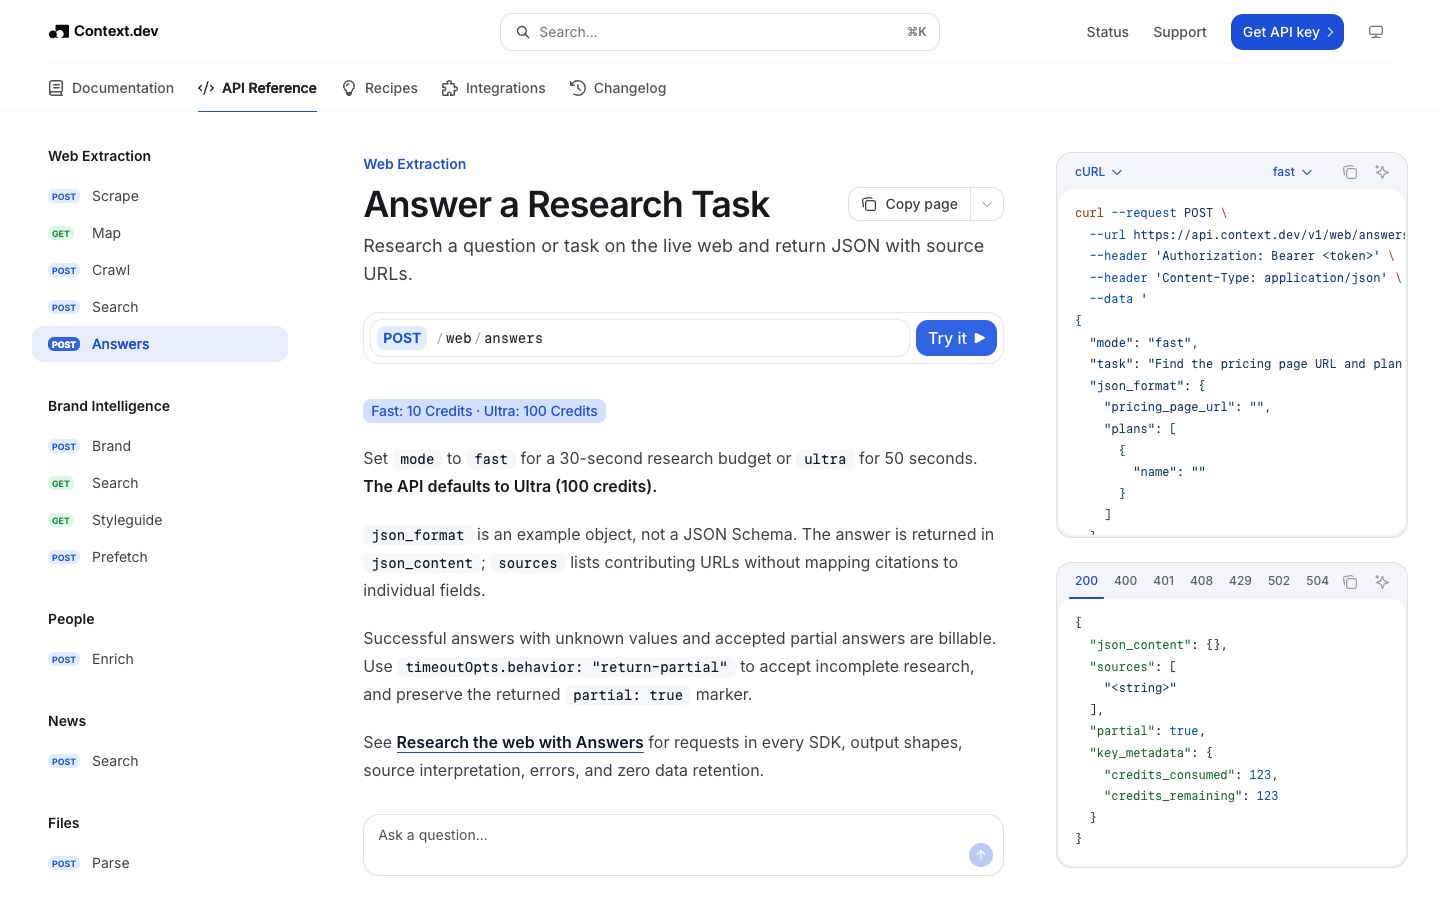The height and width of the screenshot is (900, 1440).
Task: Click the "ultra" inline code
Action: (825, 459)
